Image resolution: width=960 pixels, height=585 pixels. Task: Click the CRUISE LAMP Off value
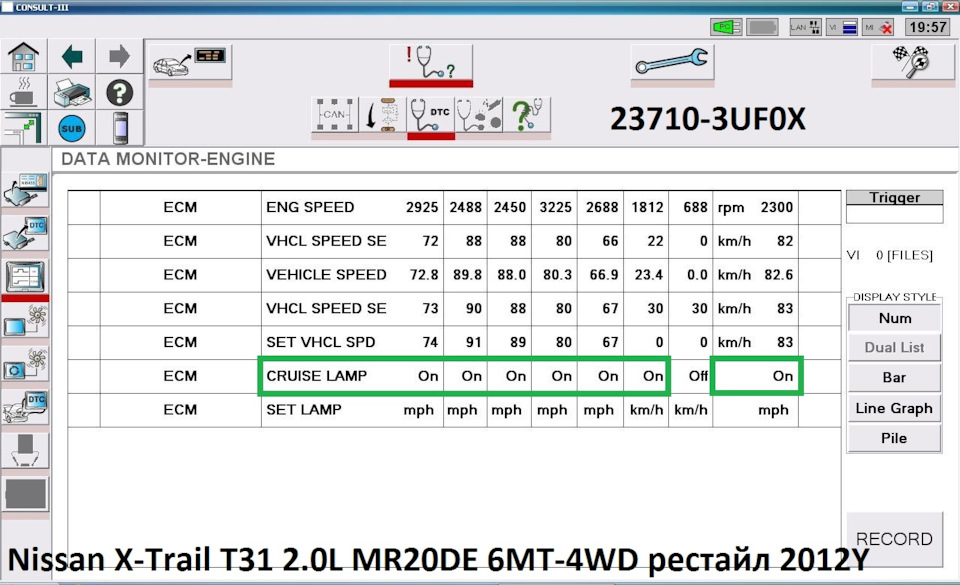coord(698,376)
